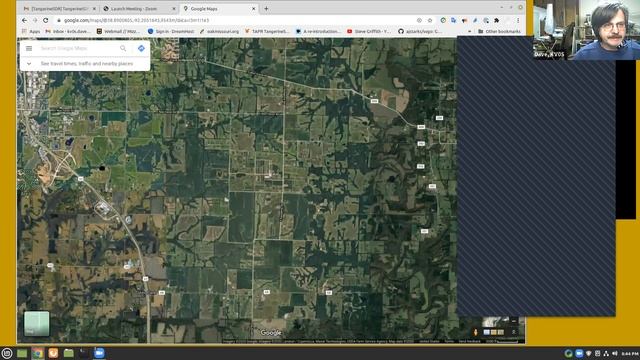Click the Send feedback link on the map

coord(469,341)
